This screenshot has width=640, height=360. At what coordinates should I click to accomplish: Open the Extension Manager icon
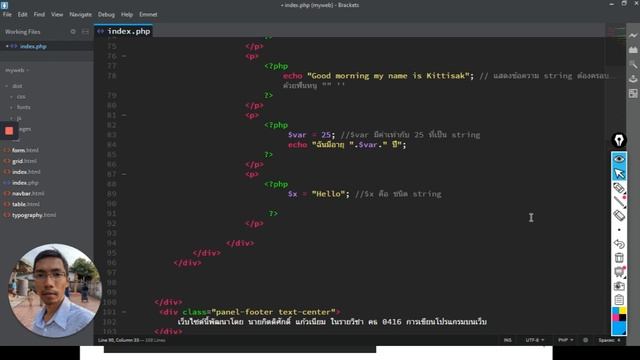[633, 50]
